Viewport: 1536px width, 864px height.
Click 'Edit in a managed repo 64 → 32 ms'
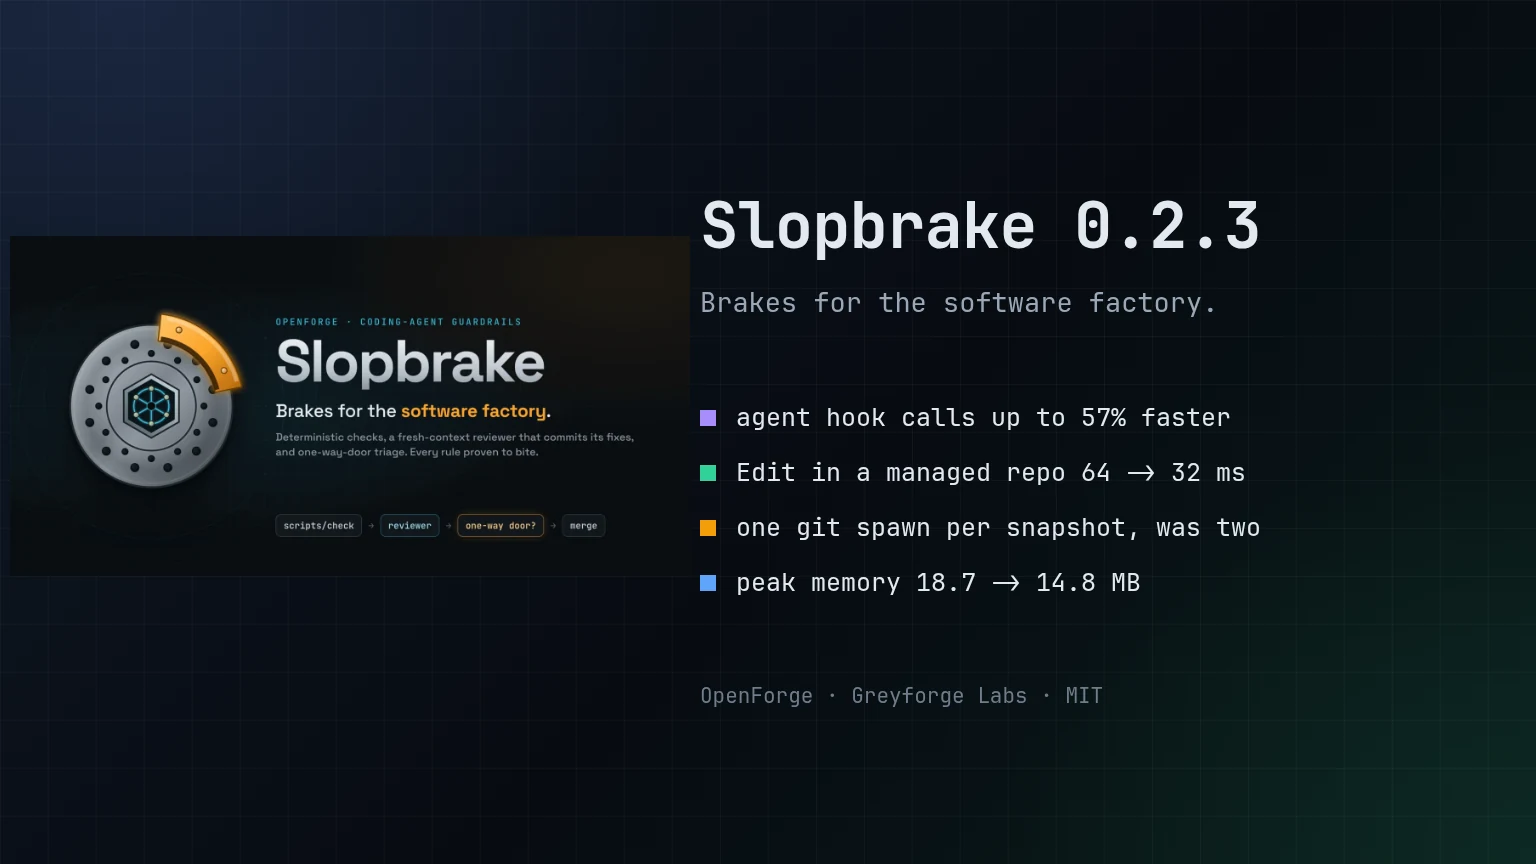(991, 473)
